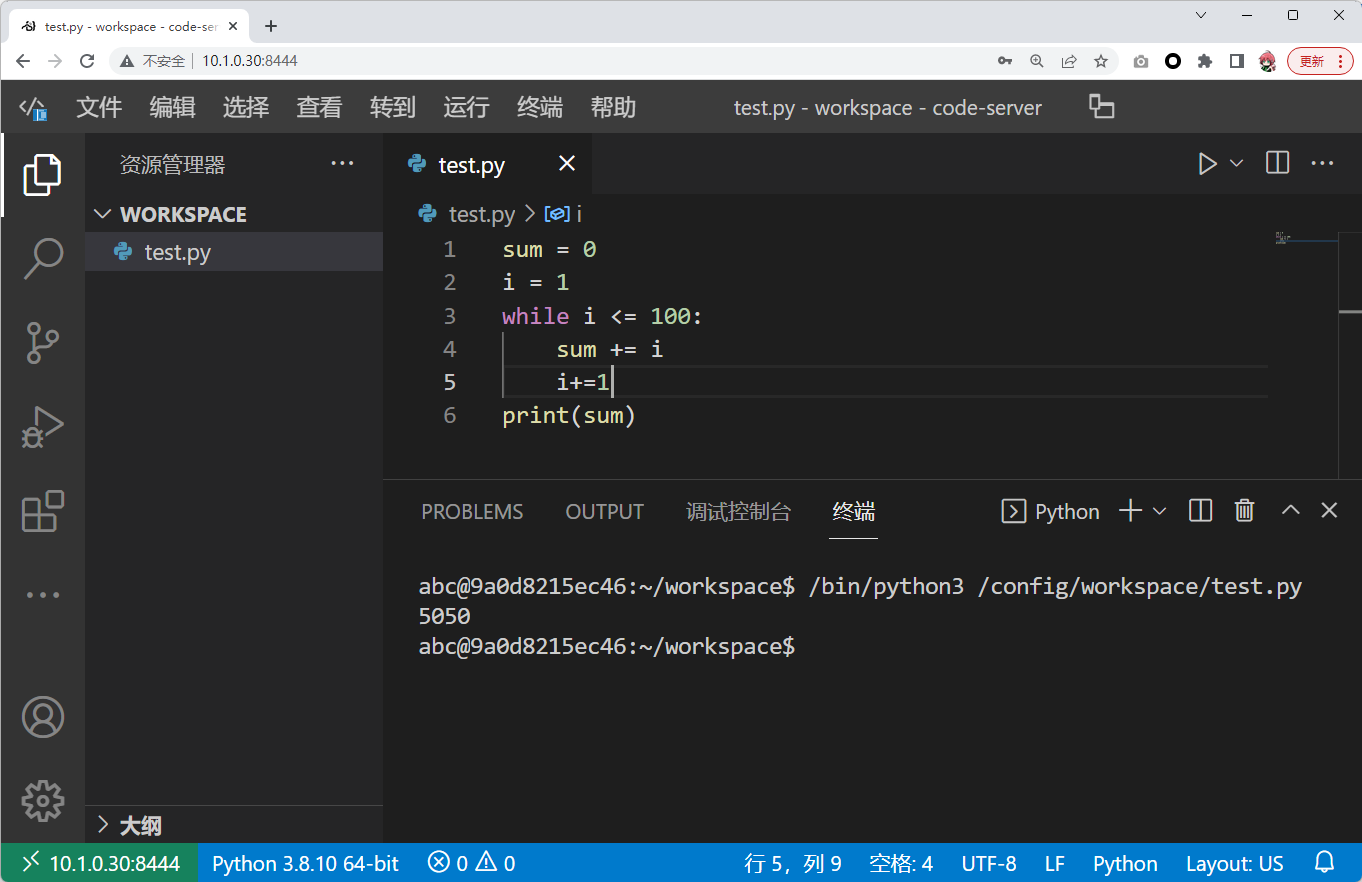
Task: Kill terminal with the trash icon
Action: pos(1244,511)
